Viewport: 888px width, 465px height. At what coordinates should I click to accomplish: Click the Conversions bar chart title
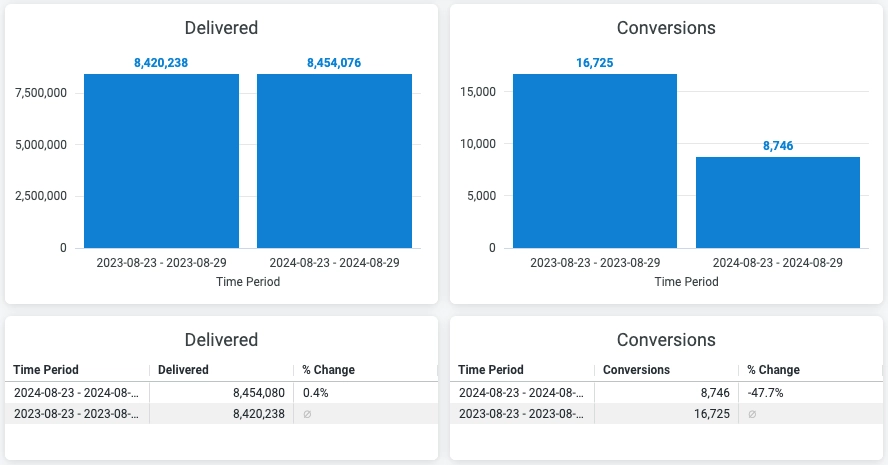pos(666,28)
